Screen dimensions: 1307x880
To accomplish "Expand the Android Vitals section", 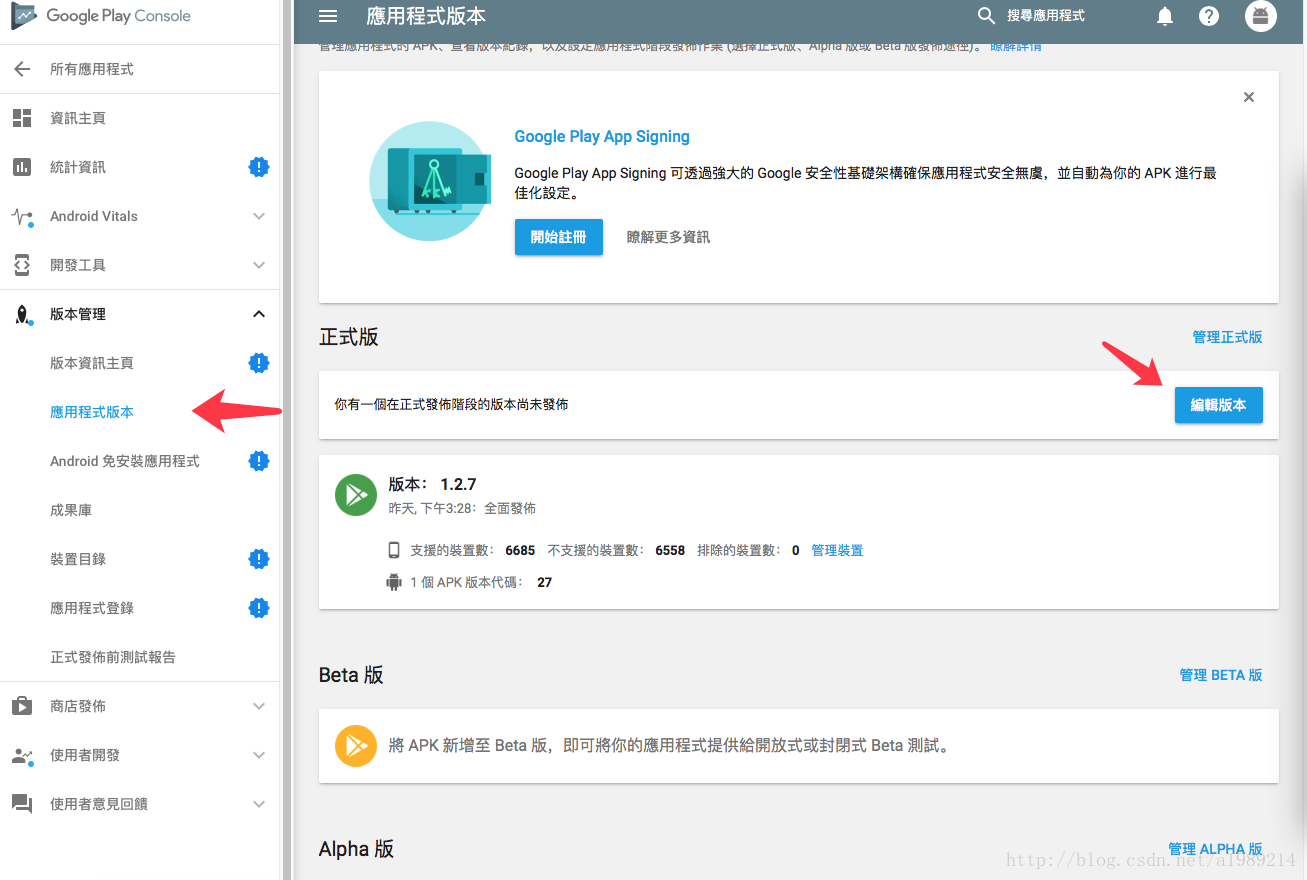I will pos(259,215).
